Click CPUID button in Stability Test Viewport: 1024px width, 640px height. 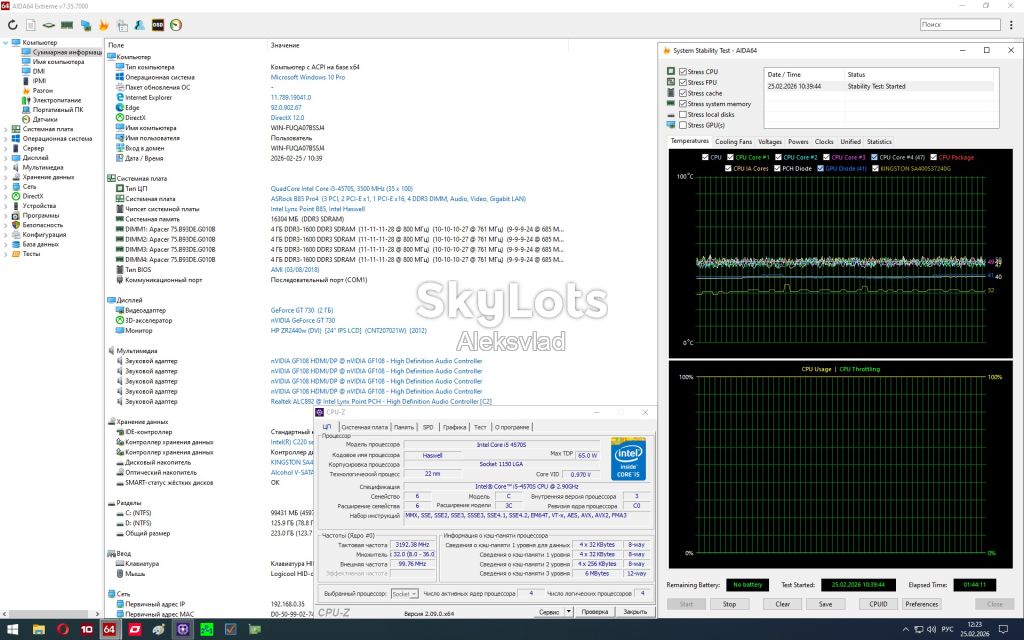[878, 604]
